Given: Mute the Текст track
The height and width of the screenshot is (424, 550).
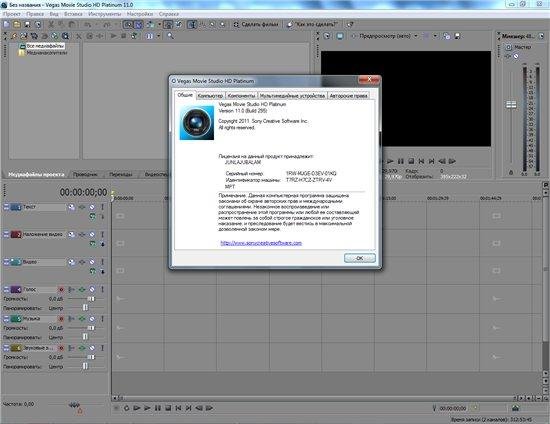Looking at the screenshot, I should [x=92, y=207].
